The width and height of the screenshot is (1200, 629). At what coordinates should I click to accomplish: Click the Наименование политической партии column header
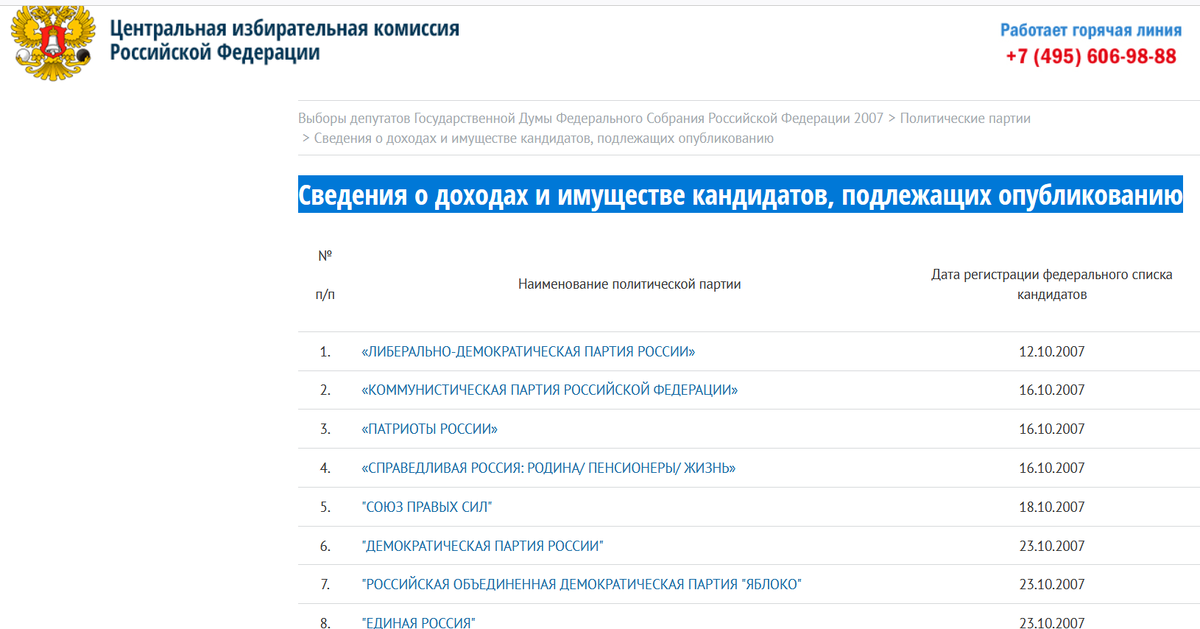pyautogui.click(x=630, y=285)
